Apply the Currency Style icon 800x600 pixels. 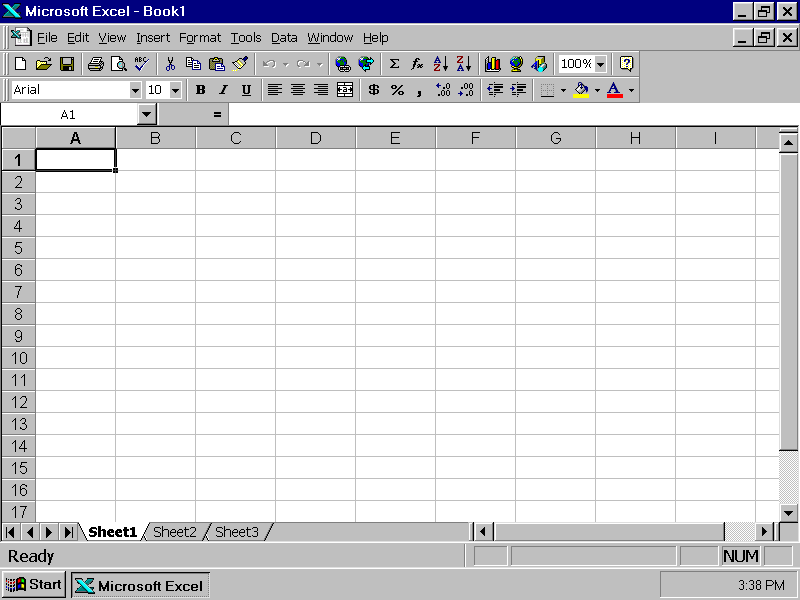(372, 90)
